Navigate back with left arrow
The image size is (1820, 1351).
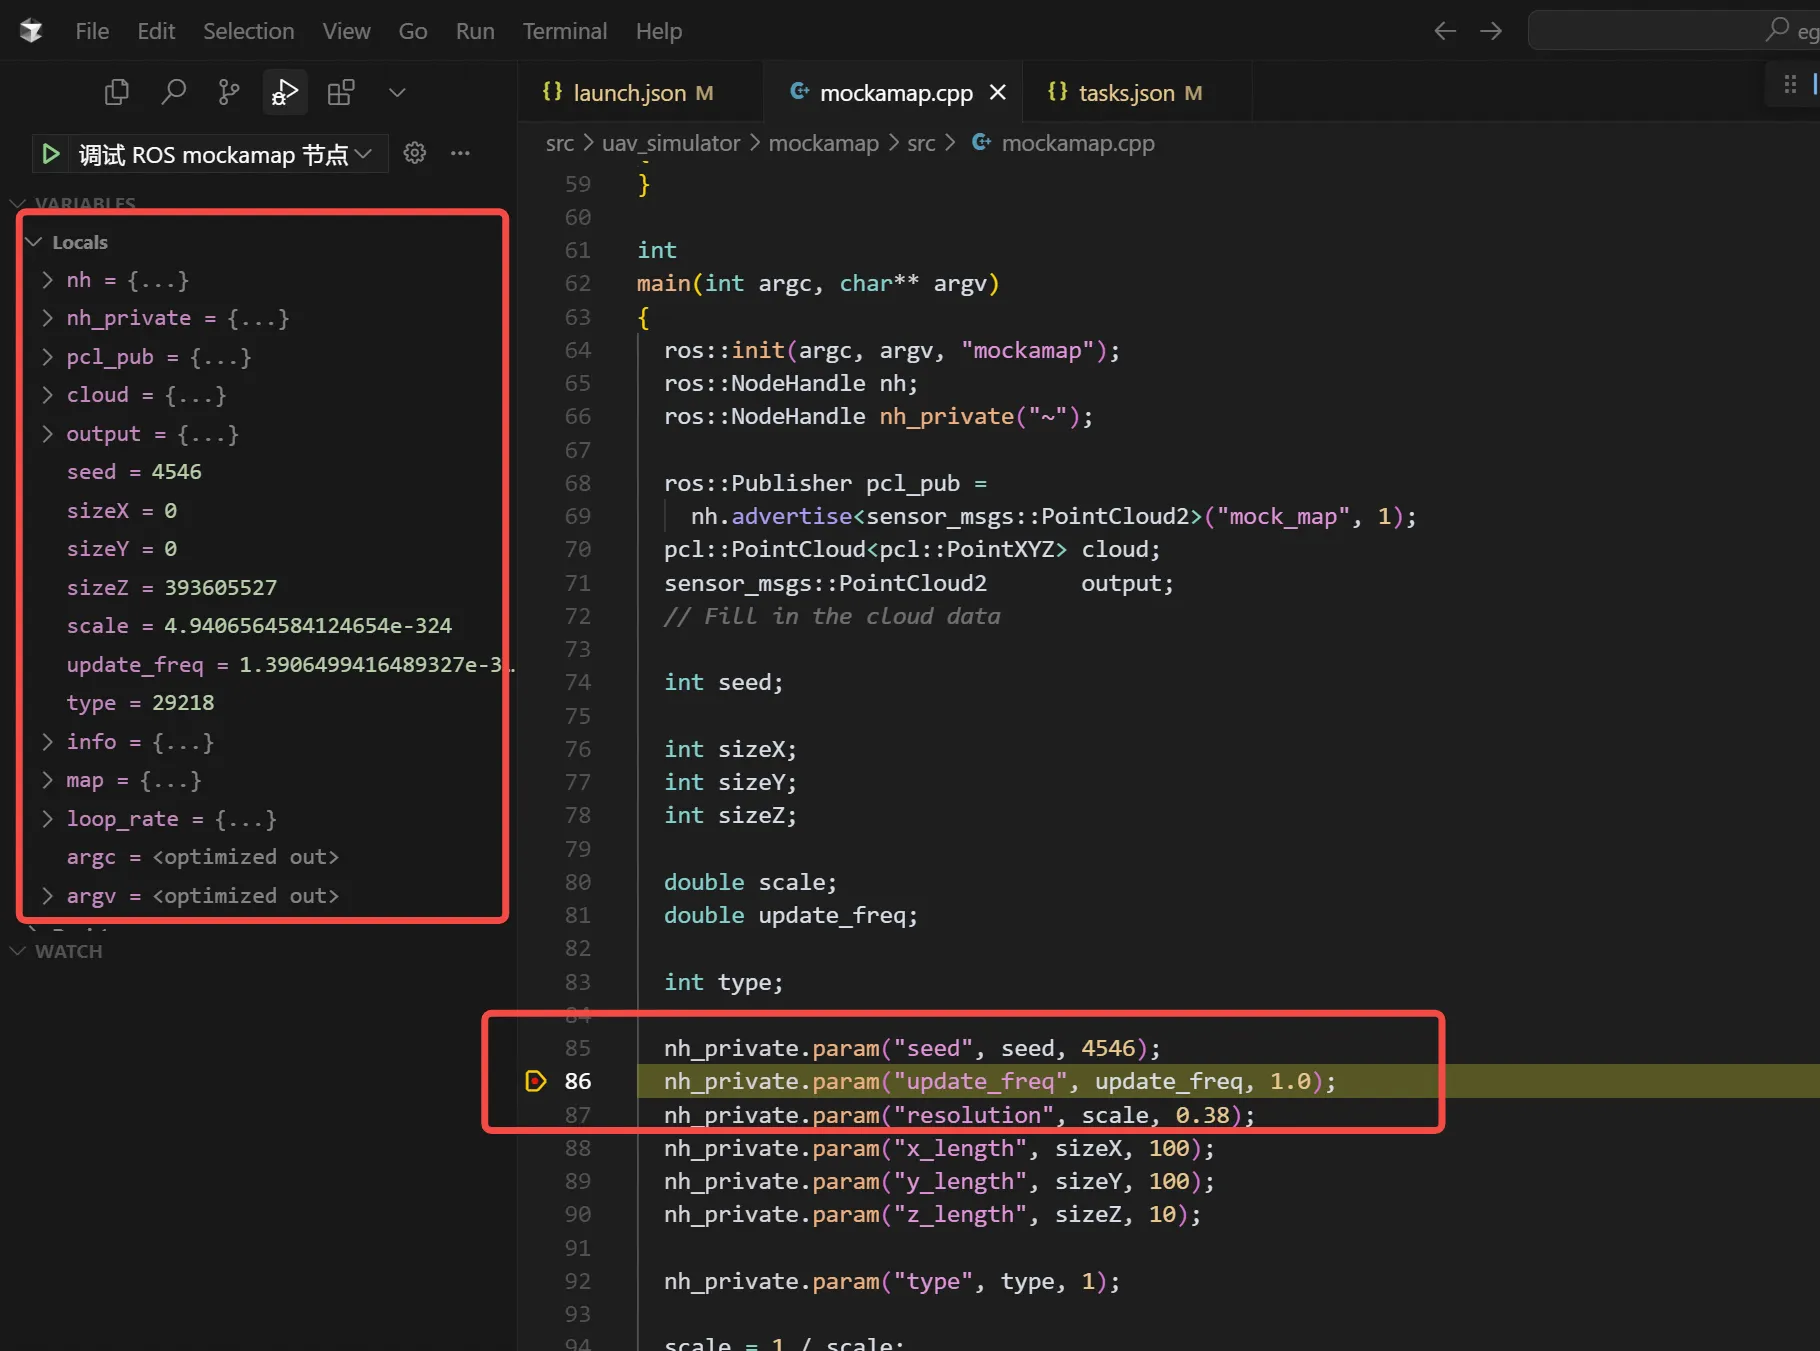tap(1445, 31)
